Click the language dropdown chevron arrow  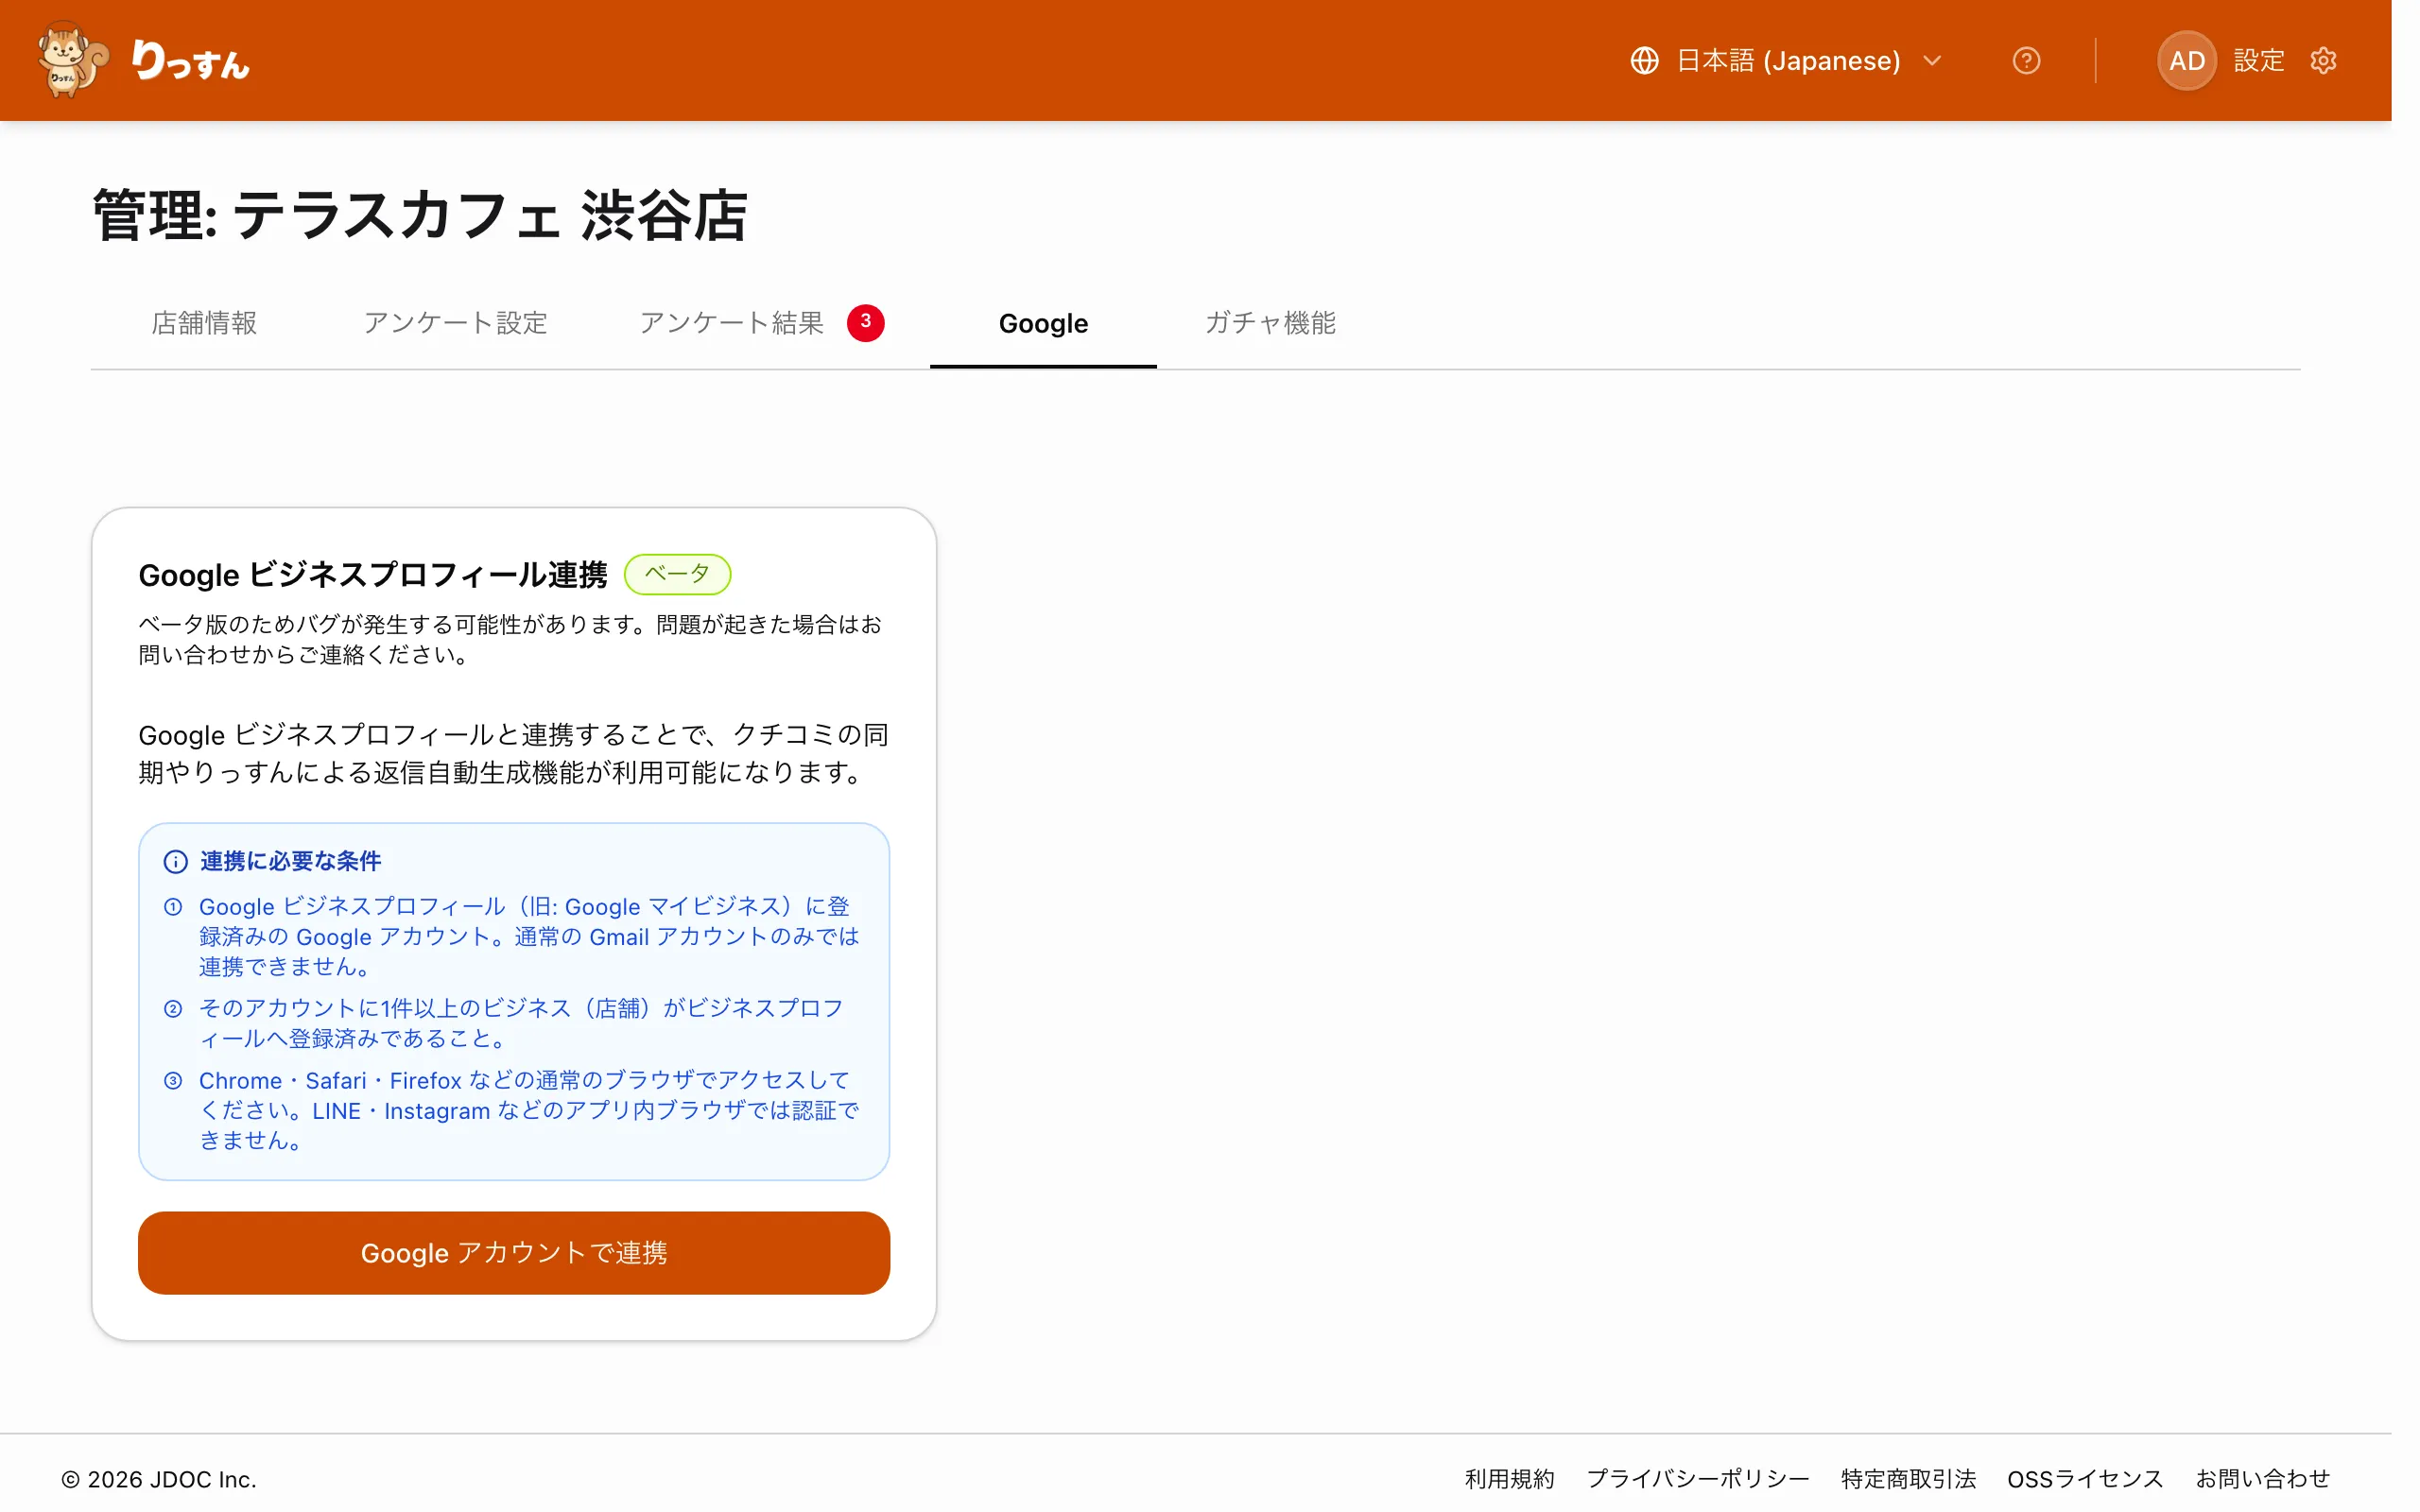1932,61
